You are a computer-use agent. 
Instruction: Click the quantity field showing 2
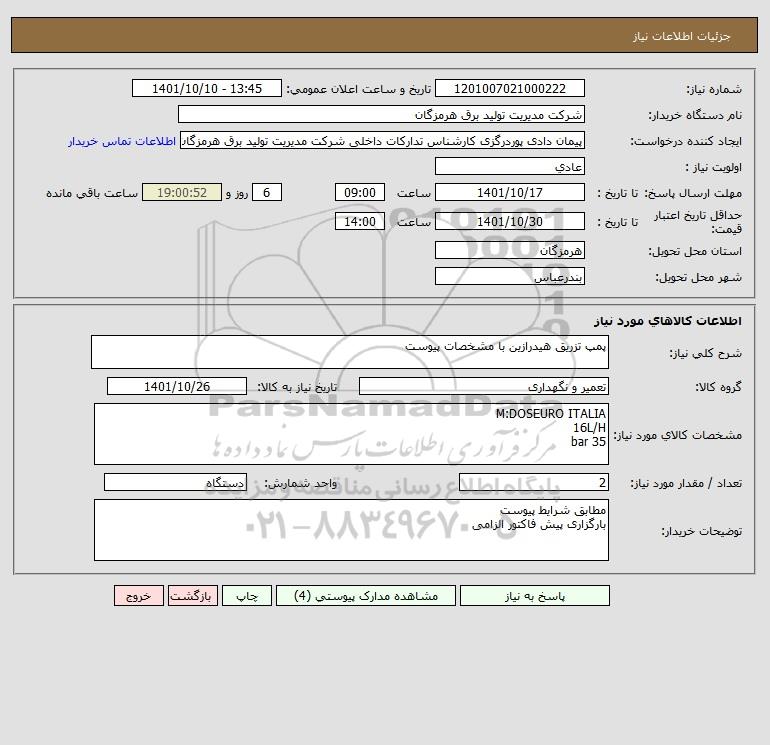tap(534, 482)
